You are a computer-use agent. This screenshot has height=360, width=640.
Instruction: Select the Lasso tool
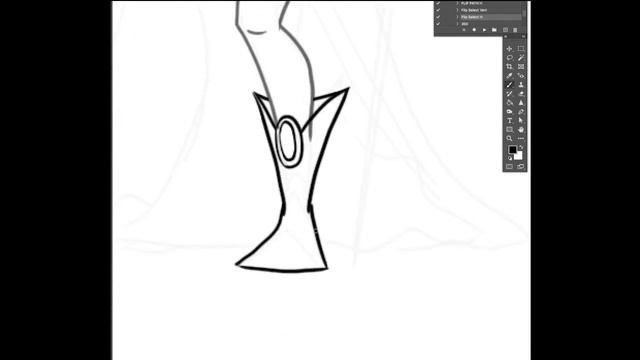click(x=509, y=58)
